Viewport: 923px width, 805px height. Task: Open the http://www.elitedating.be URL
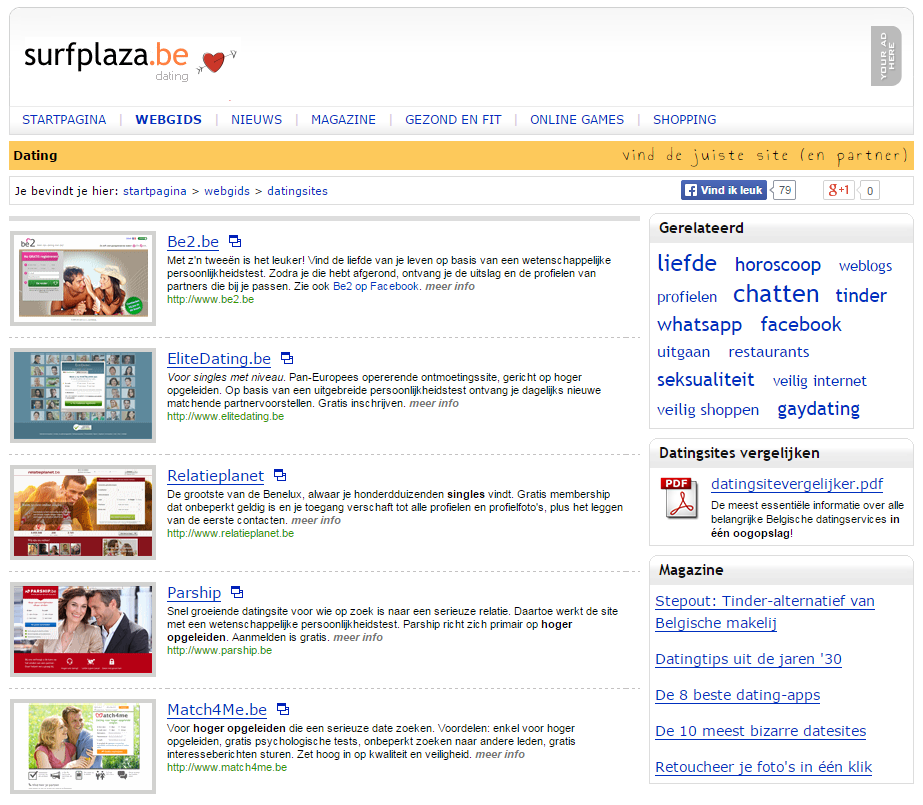coord(225,417)
